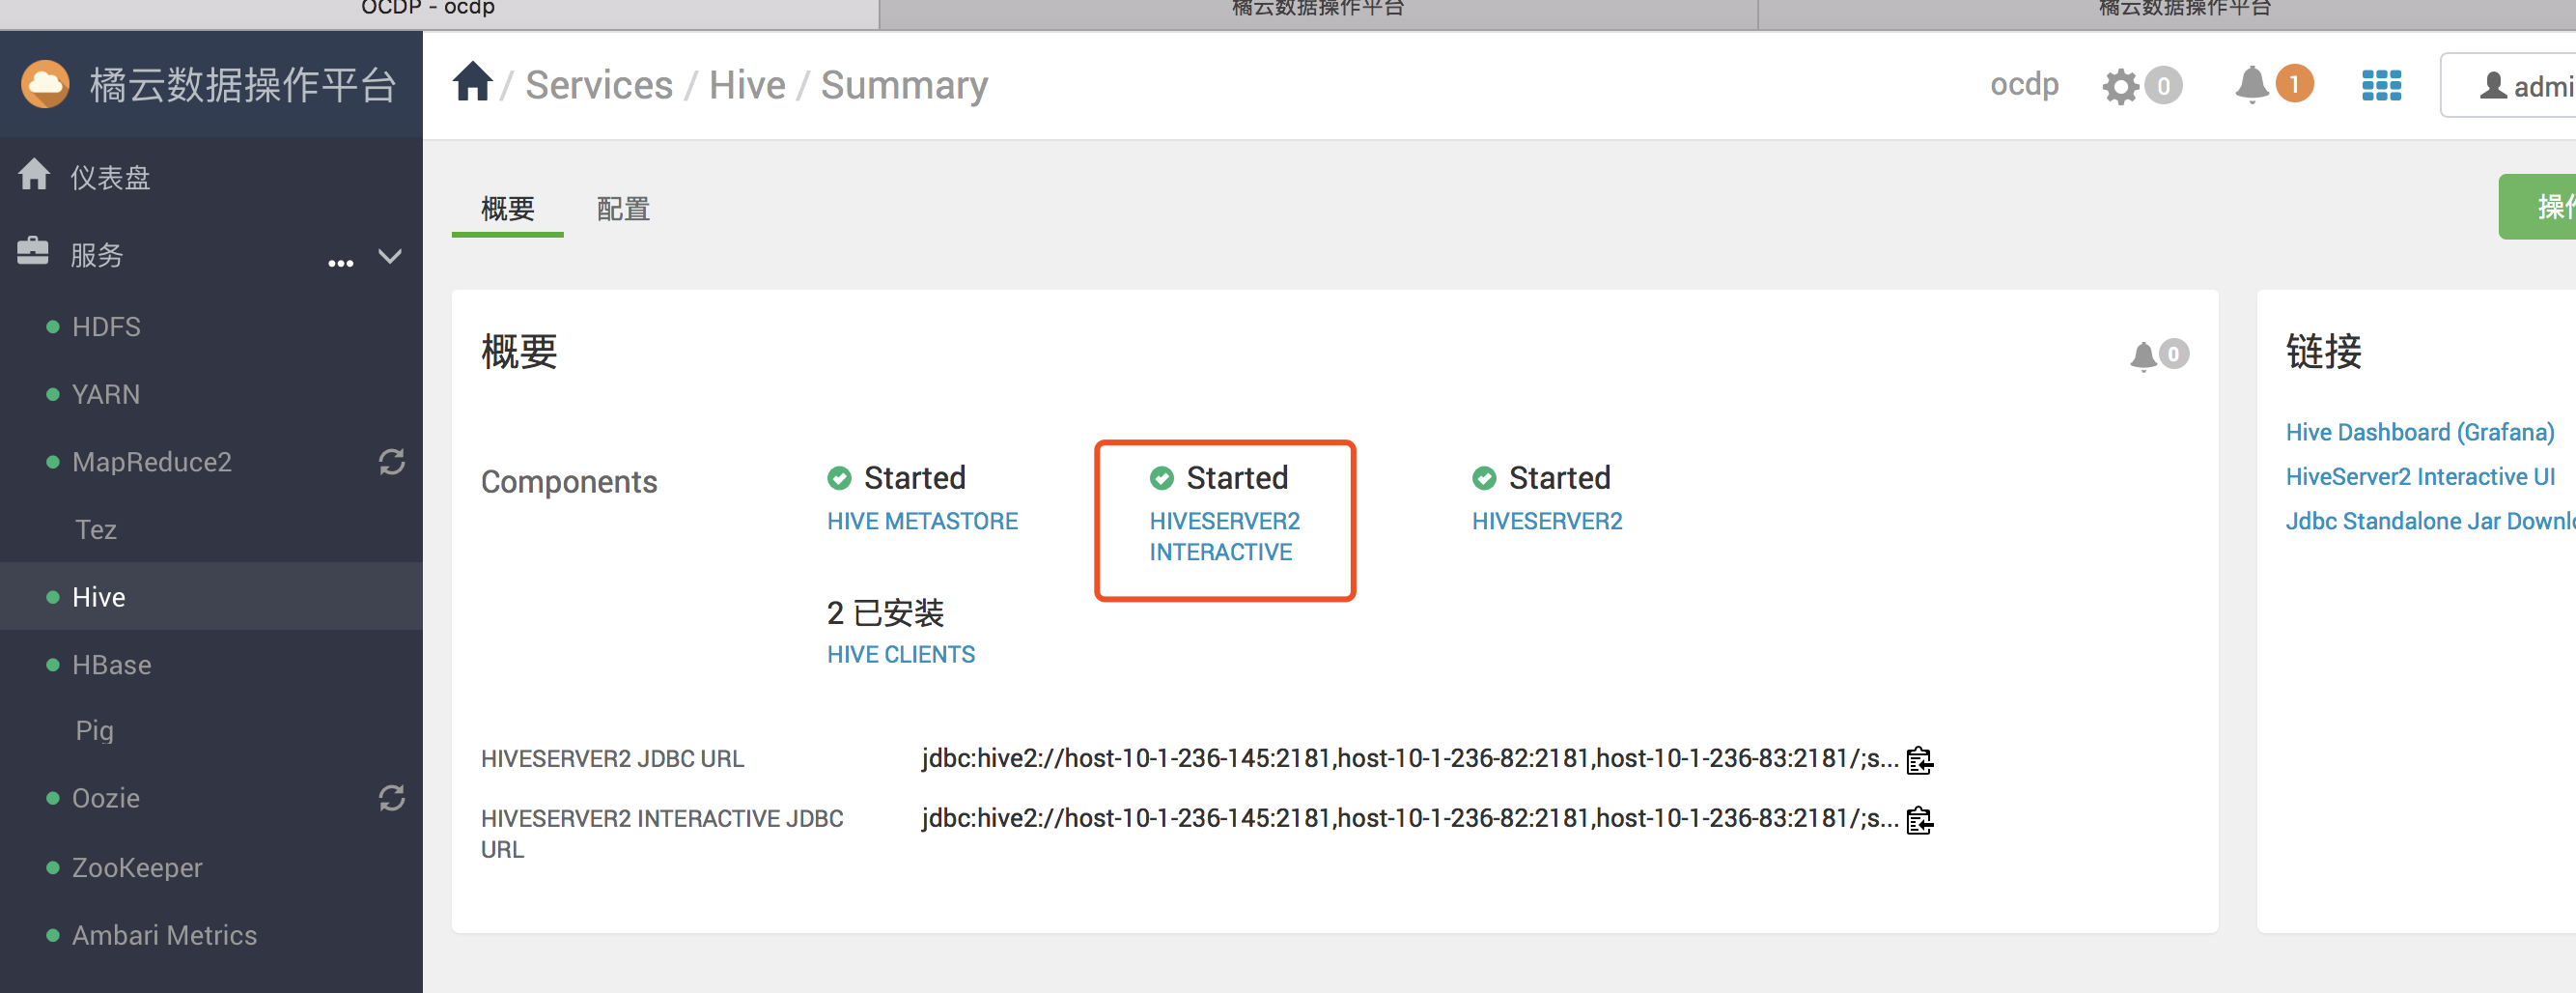Click the dashboard house icon in sidebar
Viewport: 2576px width, 993px height.
point(34,175)
